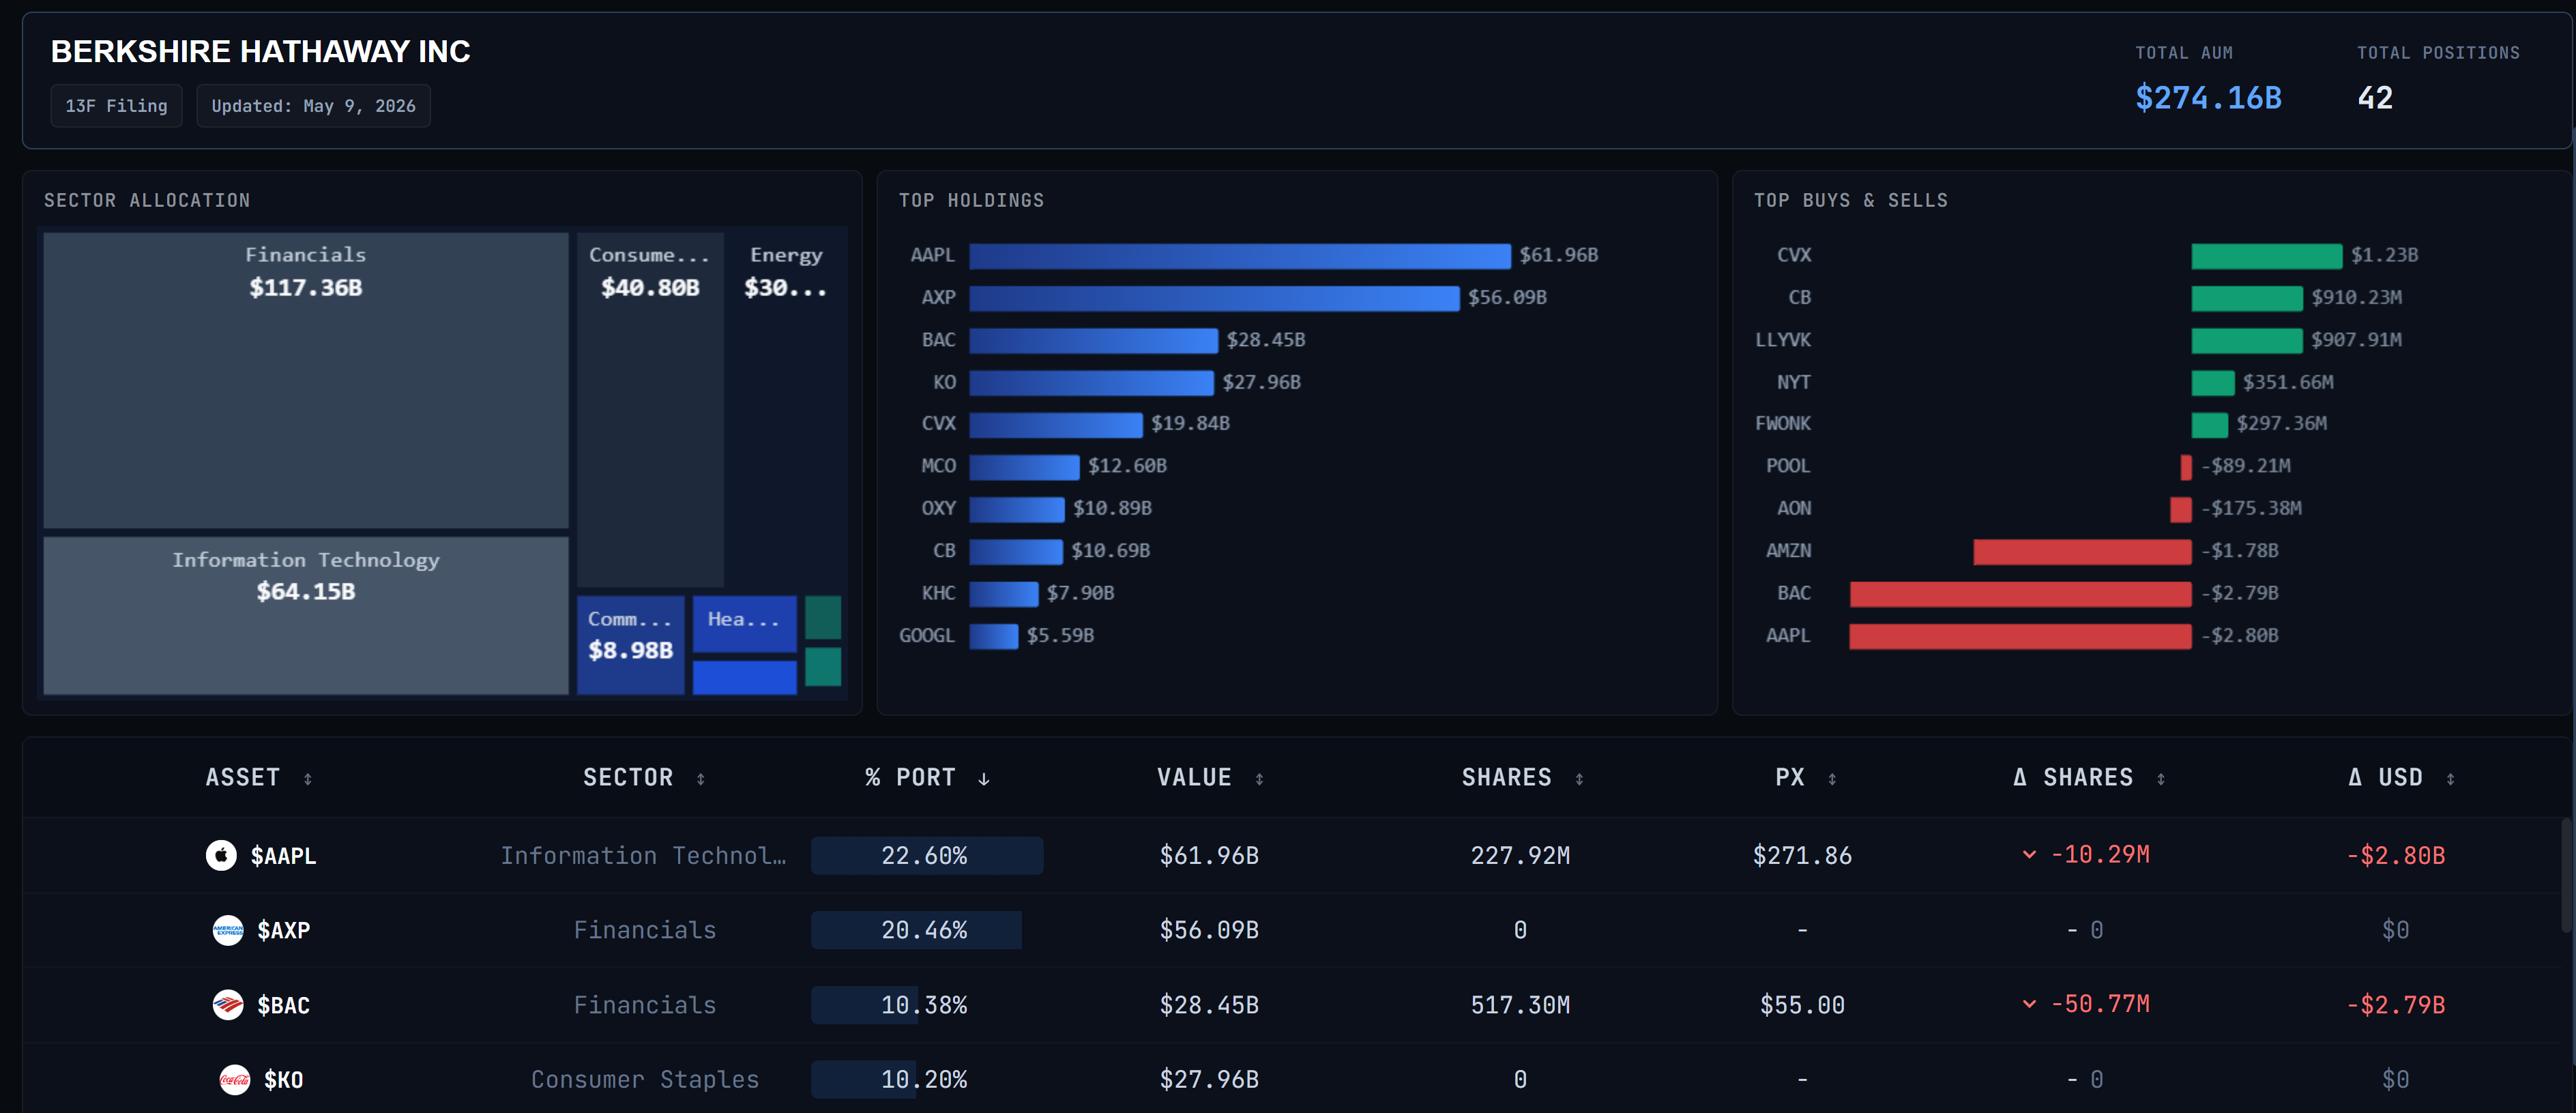Click the $274.16B total AUM value

pyautogui.click(x=2209, y=98)
